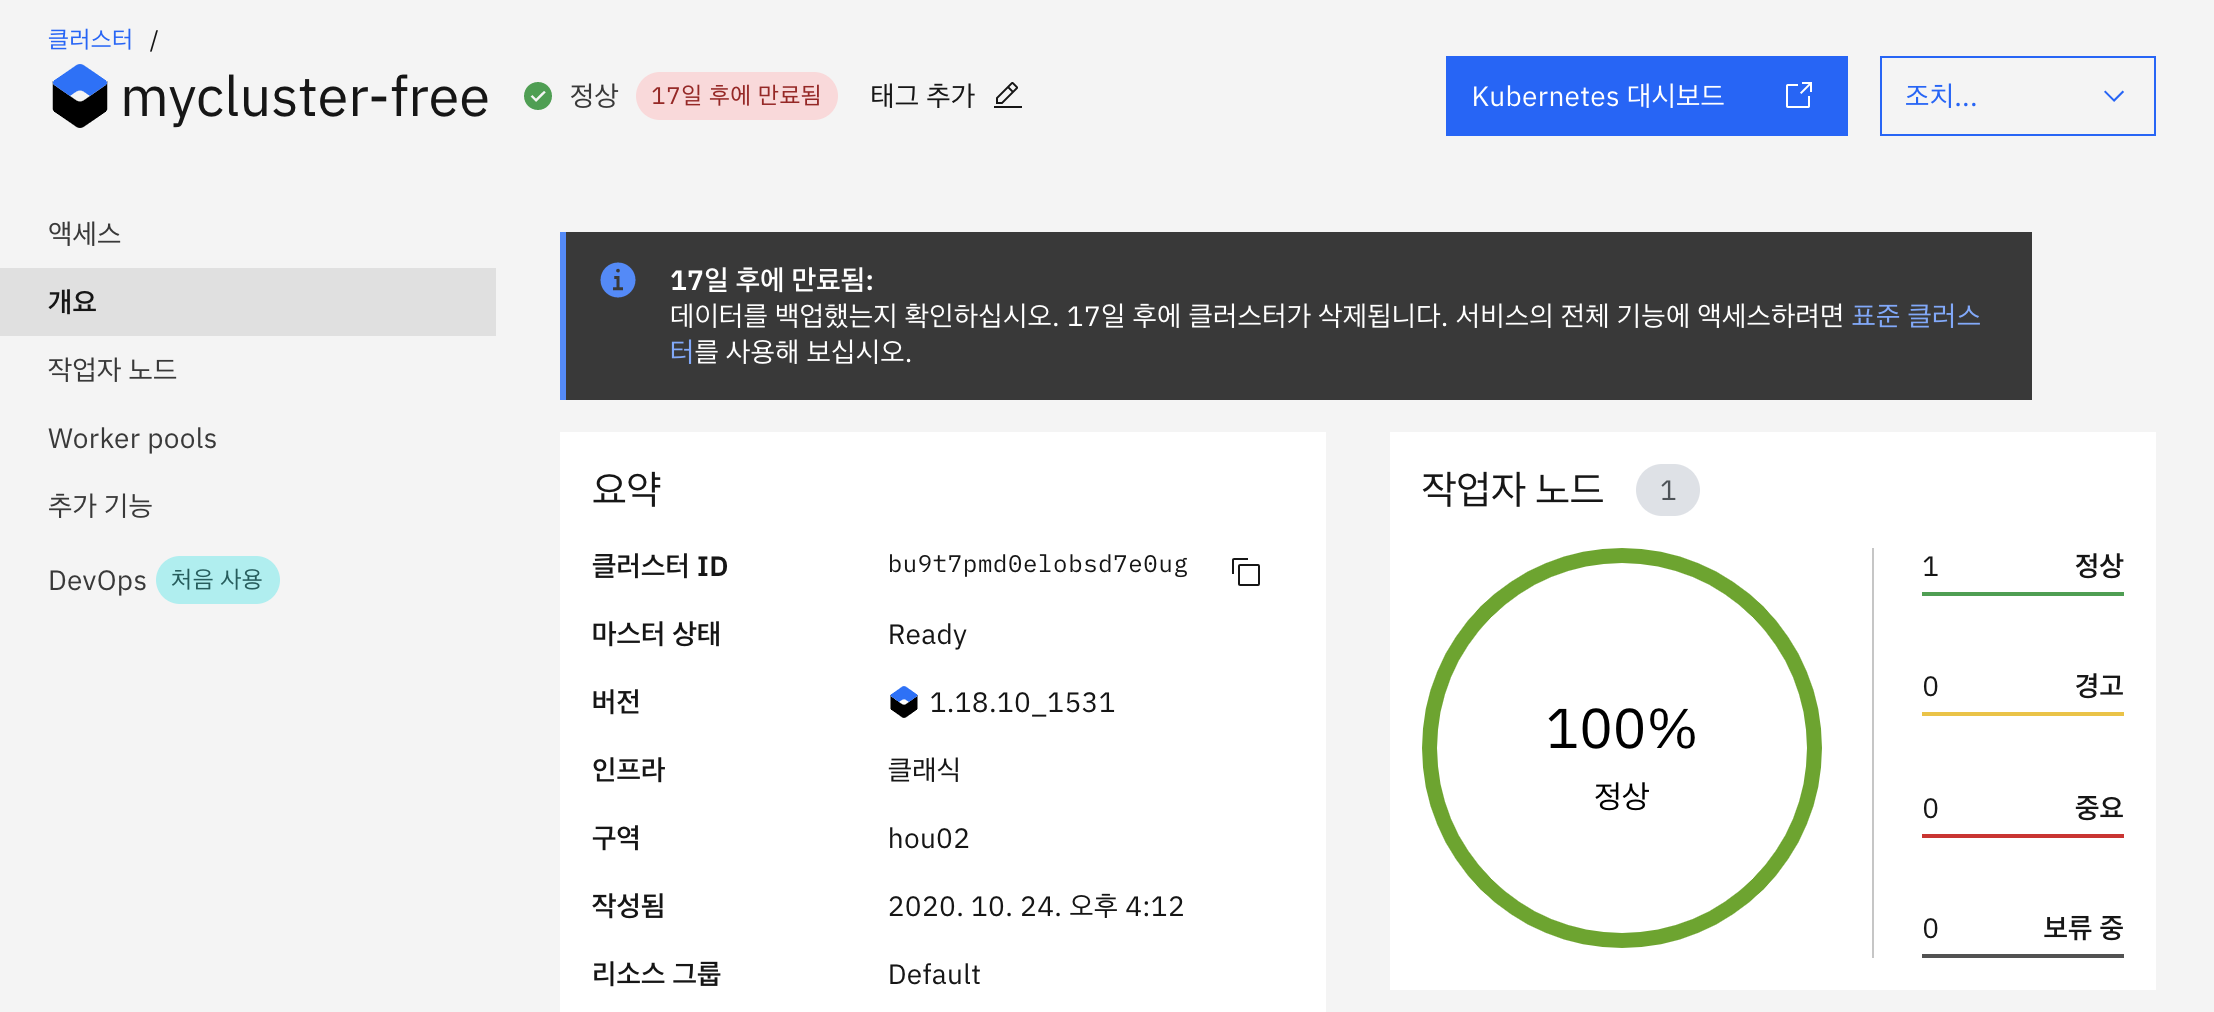Copy the cluster ID with copy icon
This screenshot has height=1012, width=2214.
[1246, 572]
